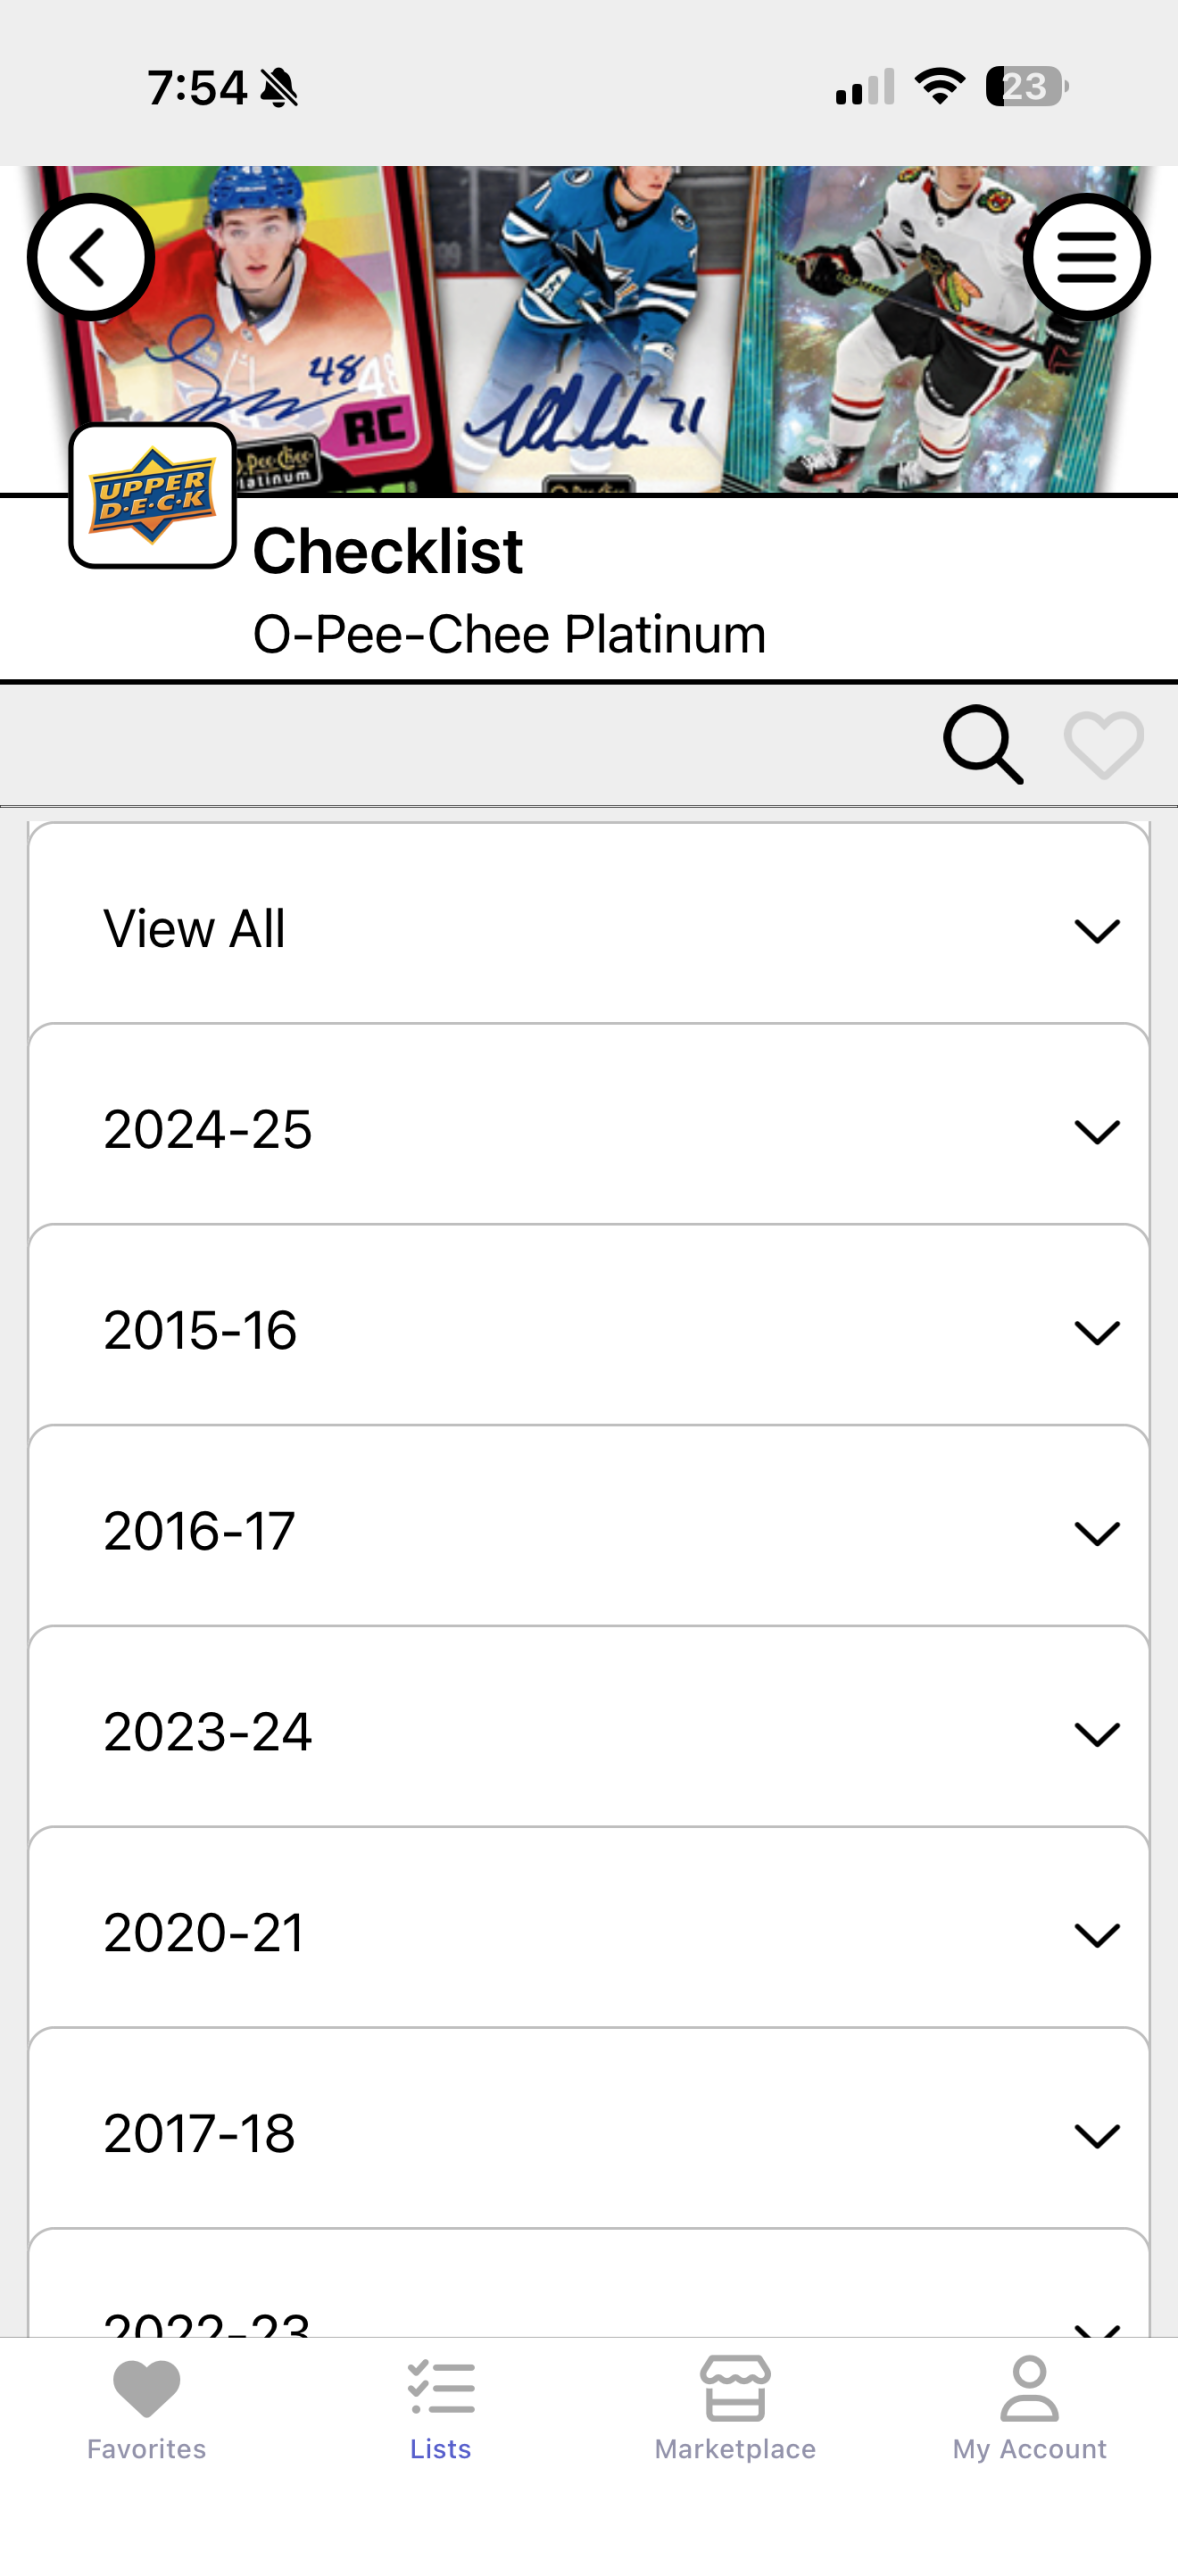Go to the Marketplace tab
1178x2560 pixels.
point(735,2406)
